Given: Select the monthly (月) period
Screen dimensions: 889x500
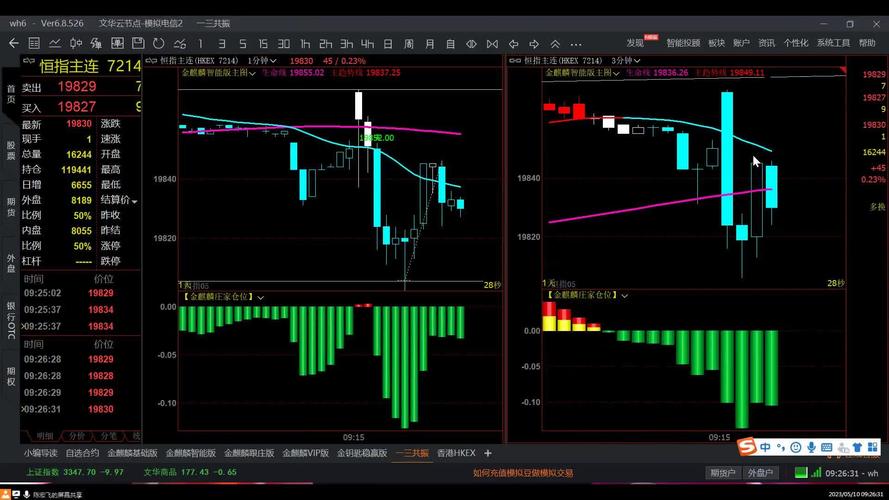Looking at the screenshot, I should coord(430,43).
